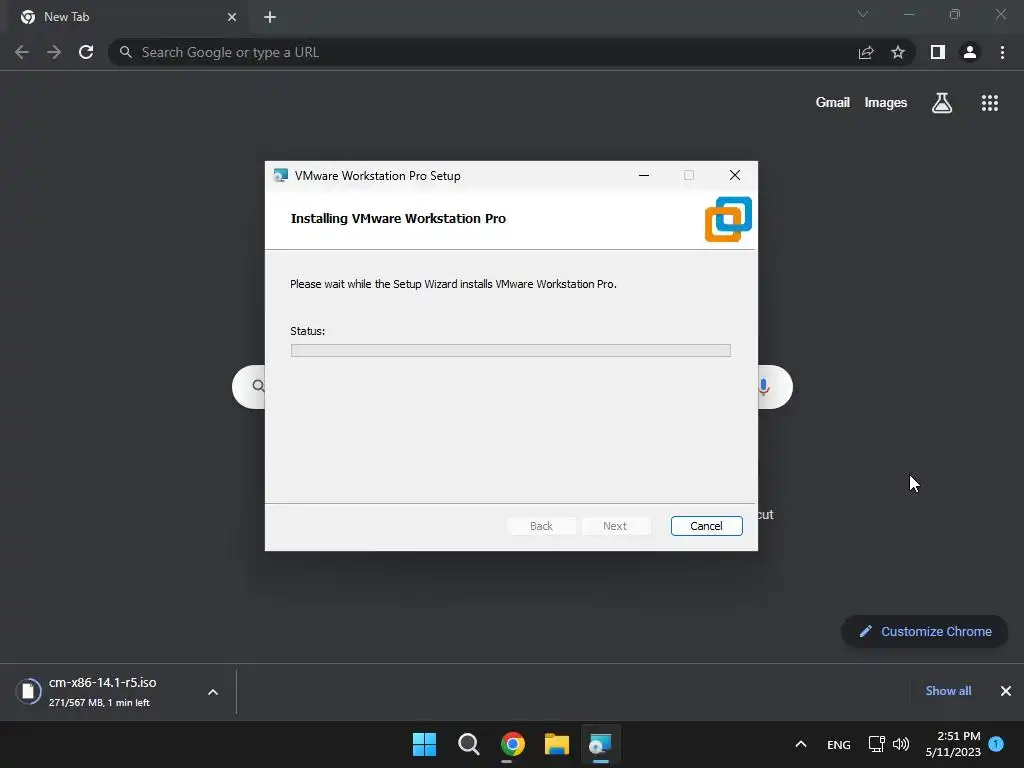Open Gmail link
Image resolution: width=1024 pixels, height=768 pixels.
pos(832,103)
